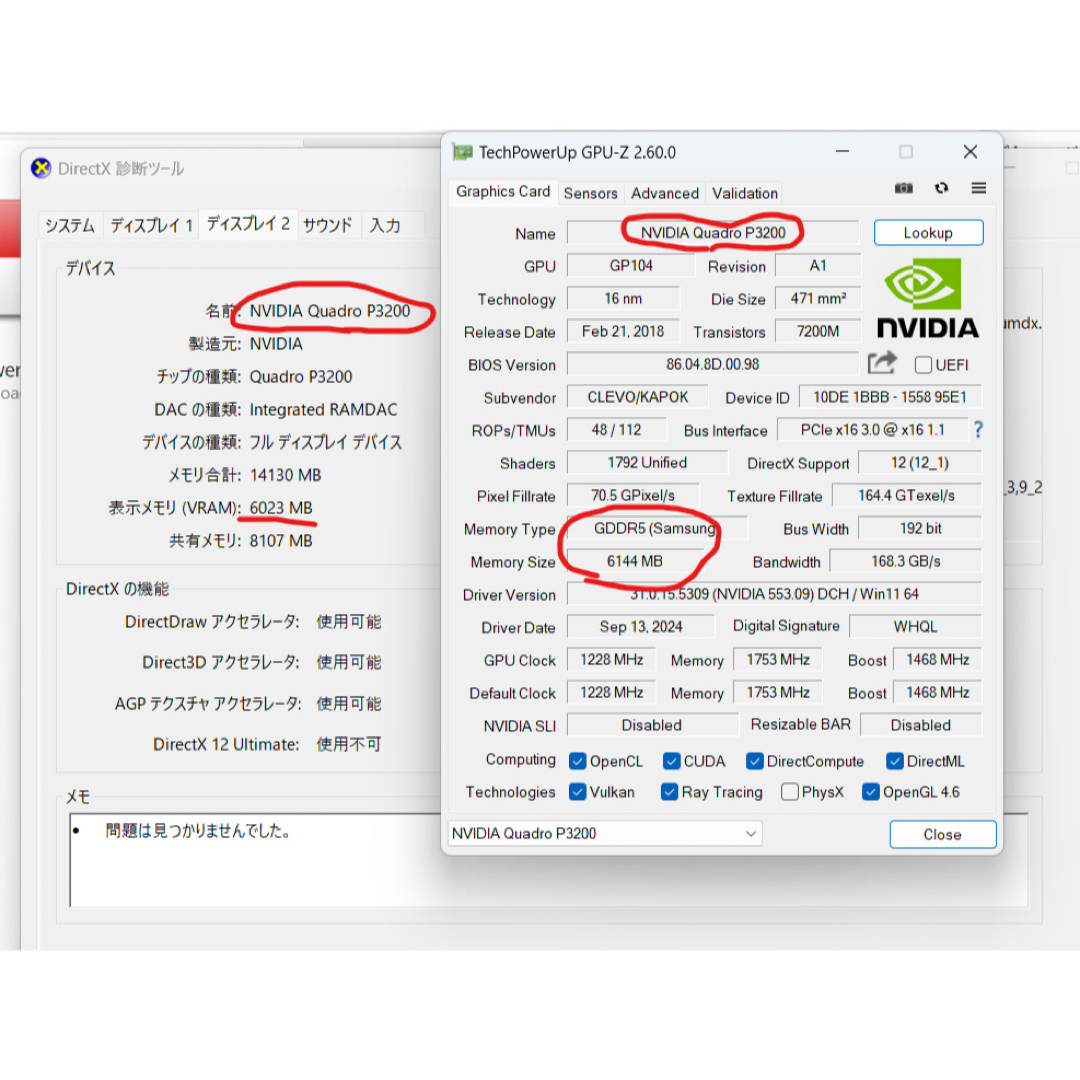
Task: Click the DirectX diagnostic tool title icon
Action: 41,168
